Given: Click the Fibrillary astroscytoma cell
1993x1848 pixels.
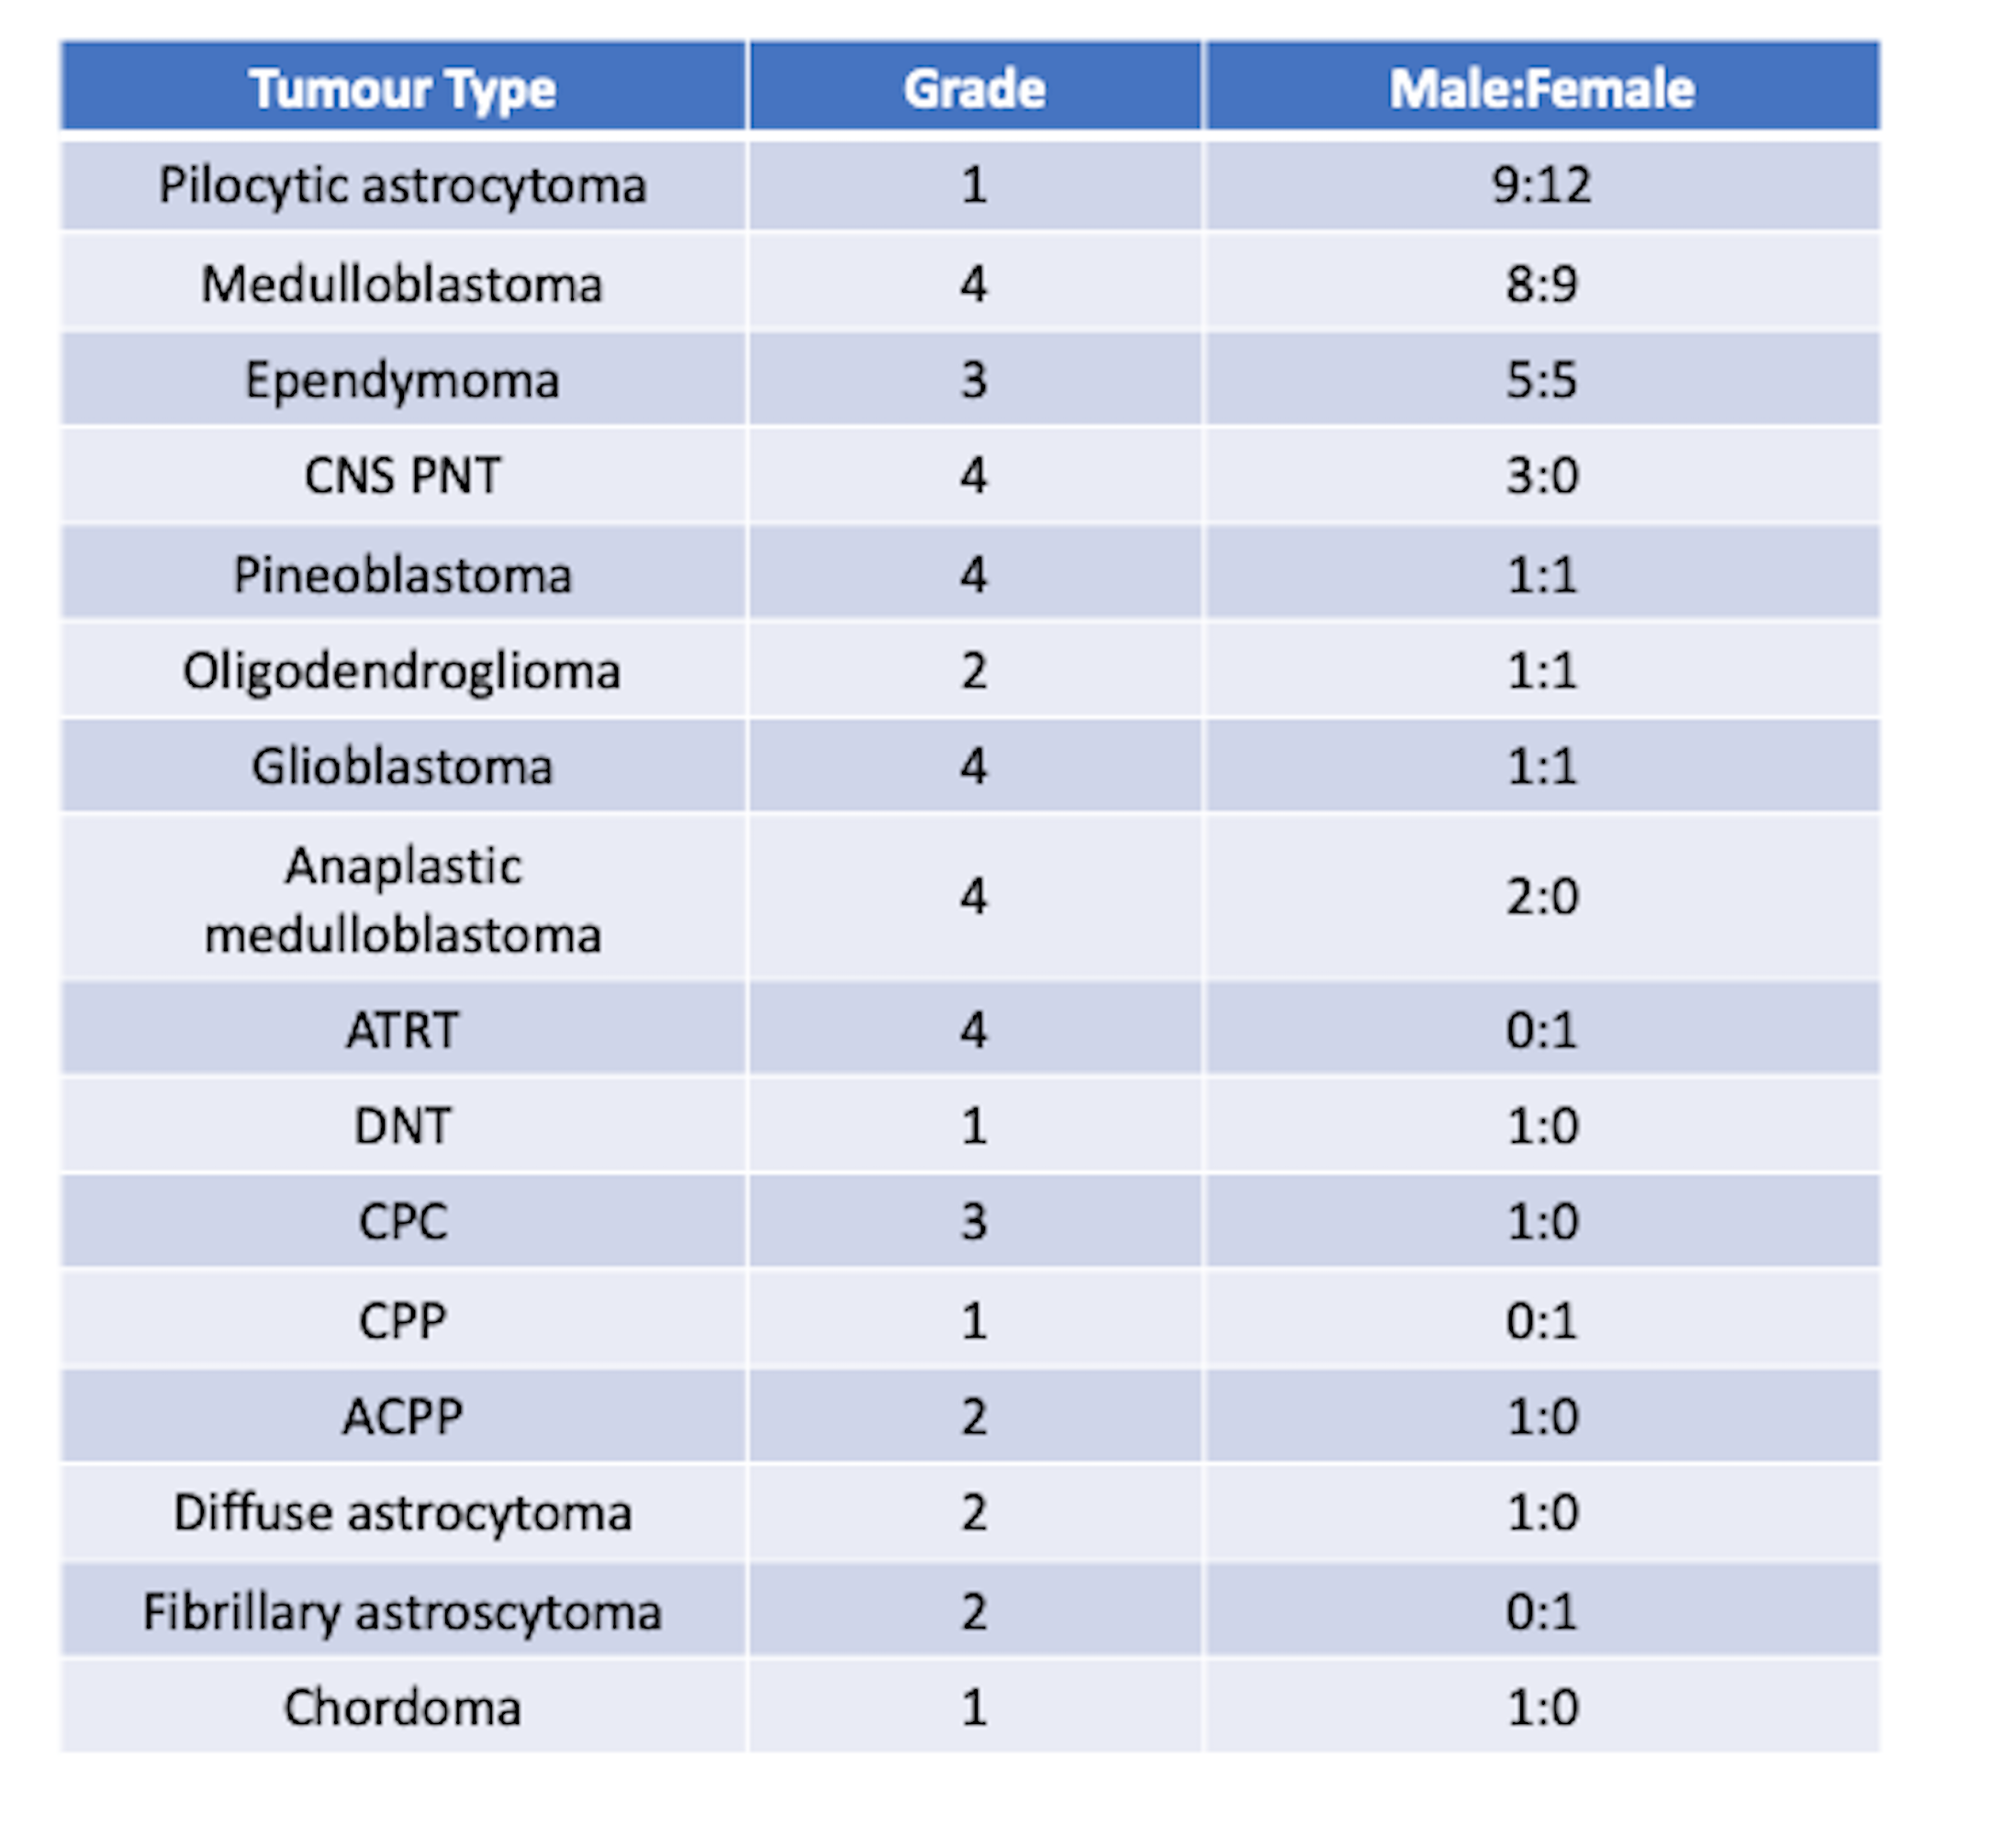Looking at the screenshot, I should coord(403,1611).
